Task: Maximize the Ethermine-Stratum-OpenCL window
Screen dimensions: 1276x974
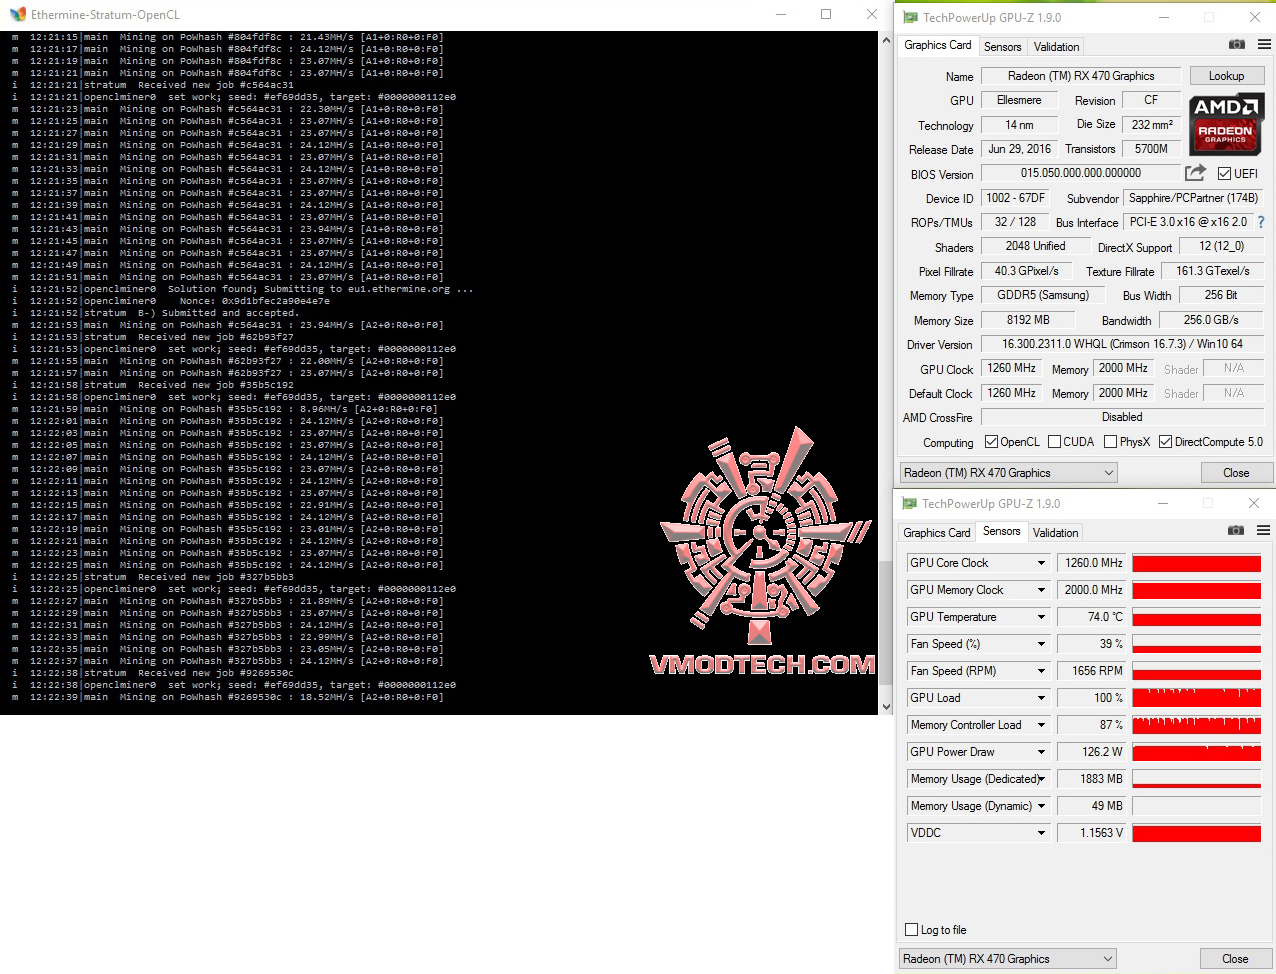Action: [x=826, y=14]
